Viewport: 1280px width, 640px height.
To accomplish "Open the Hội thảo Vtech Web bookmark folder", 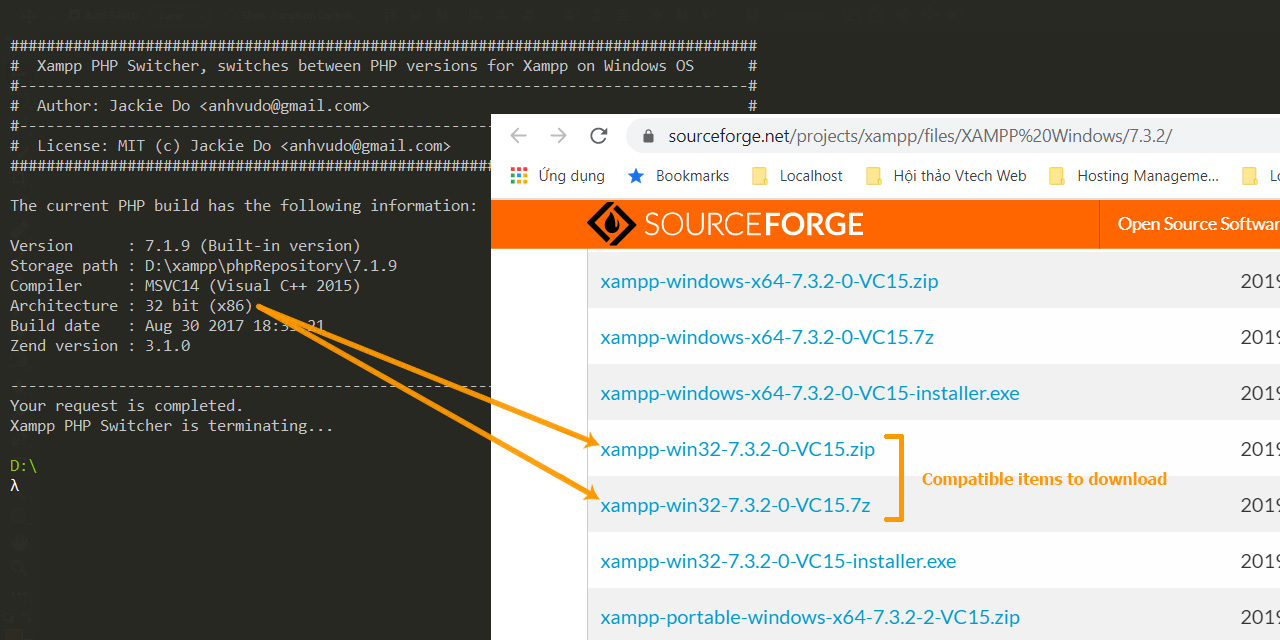I will coord(946,176).
